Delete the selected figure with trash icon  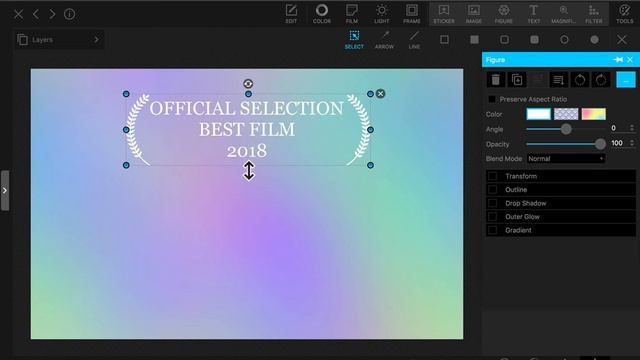tap(496, 80)
